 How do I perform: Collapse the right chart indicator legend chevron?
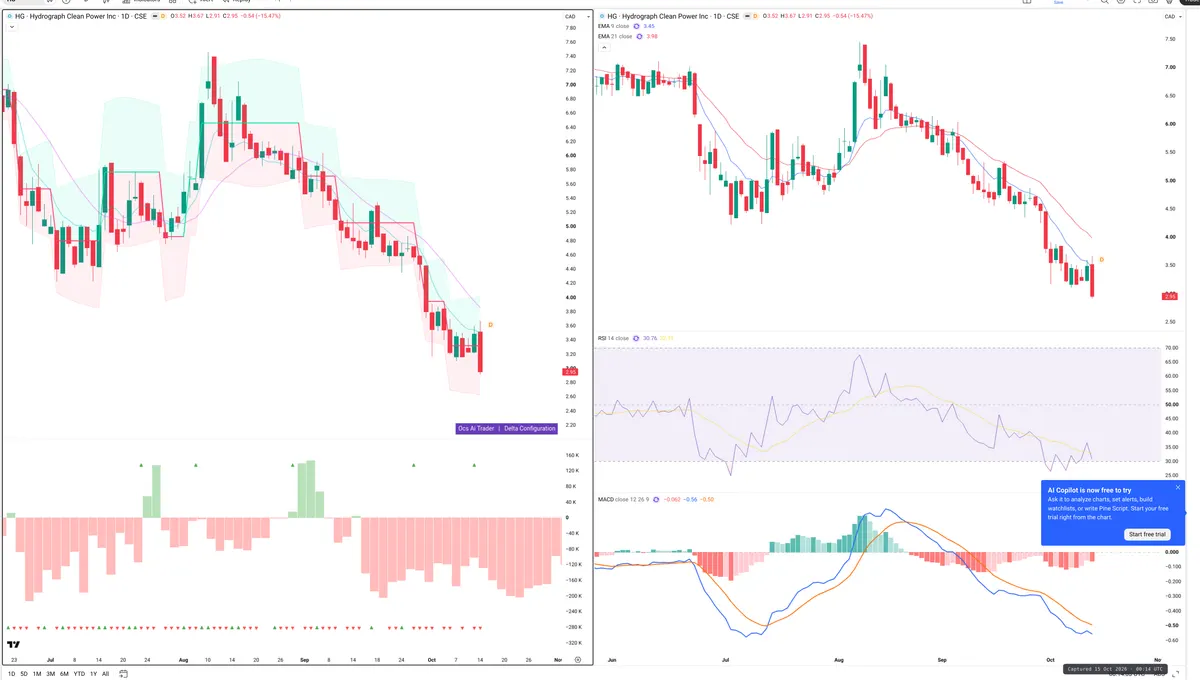pyautogui.click(x=603, y=47)
